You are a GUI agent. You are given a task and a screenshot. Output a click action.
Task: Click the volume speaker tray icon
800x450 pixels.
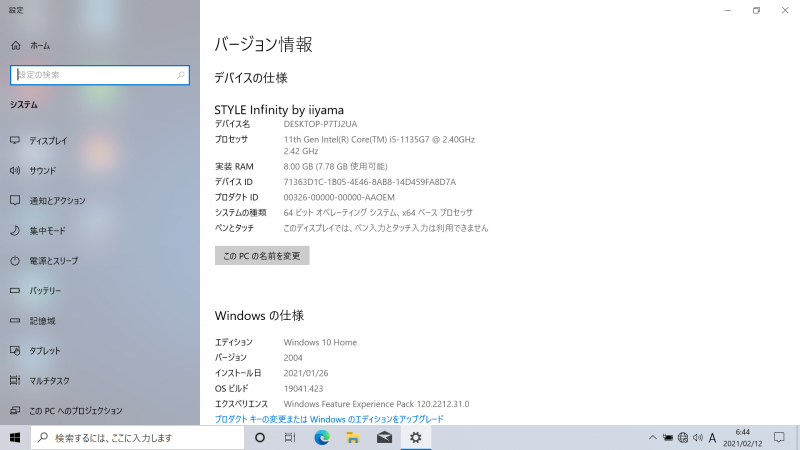click(x=698, y=438)
